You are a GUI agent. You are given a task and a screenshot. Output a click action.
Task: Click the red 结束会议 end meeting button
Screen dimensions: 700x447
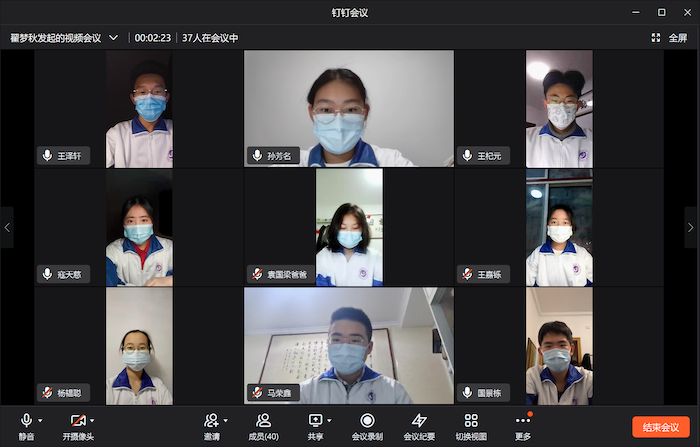coord(661,426)
